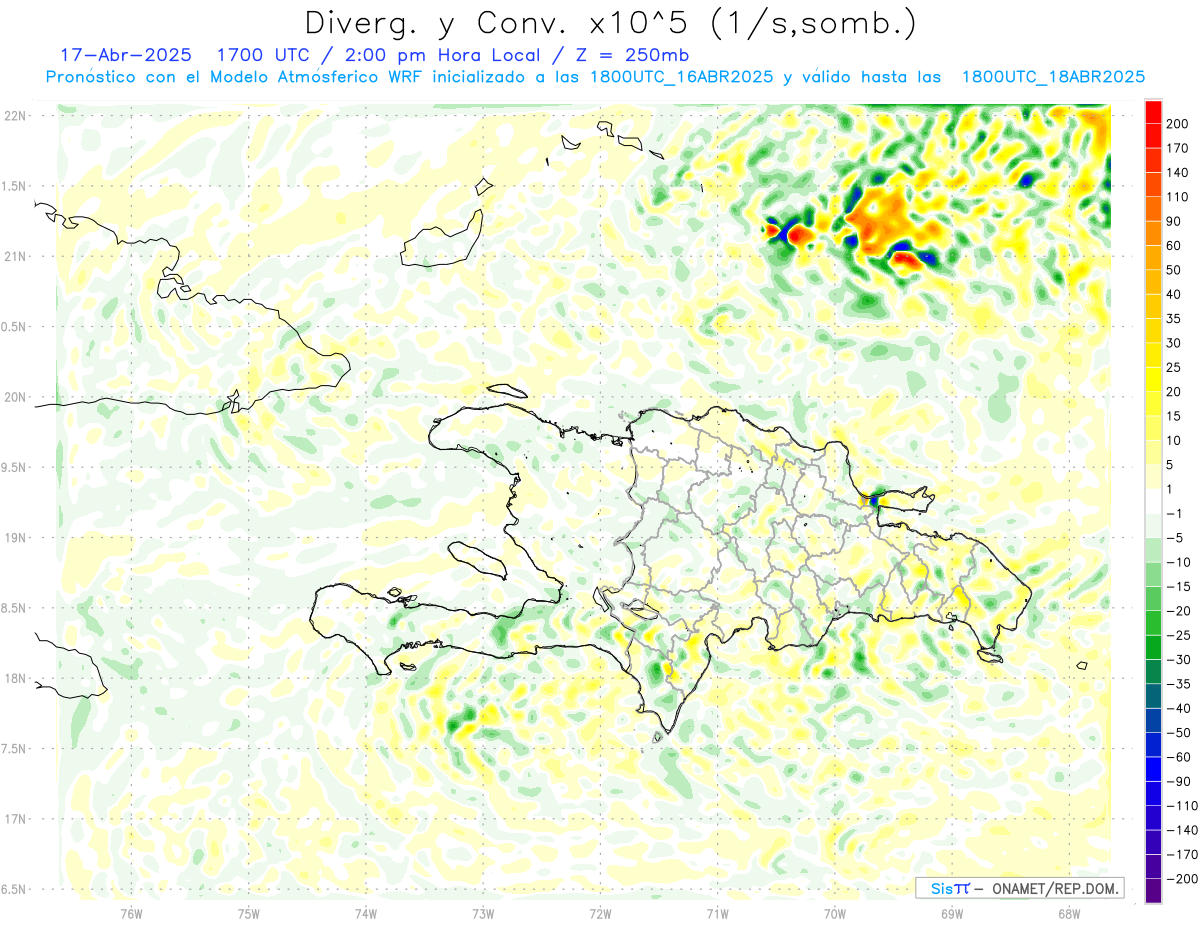Select the red swatch above 200 on the color scale
1200x927 pixels.
coord(1153,110)
